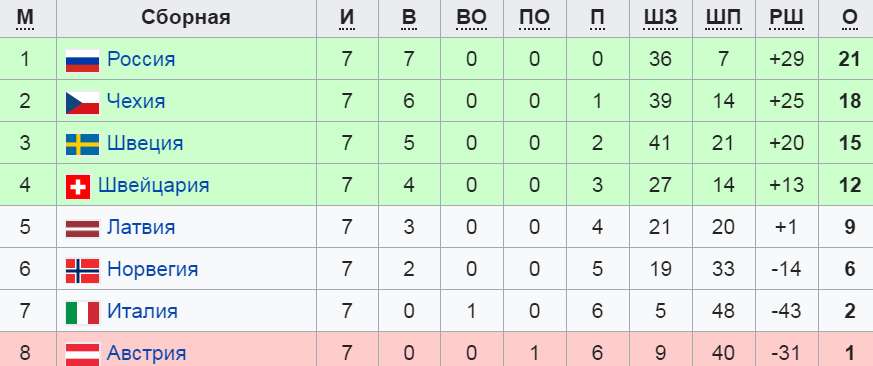Viewport: 873px width, 366px height.
Task: Click the М column header abbreviation
Action: pyautogui.click(x=24, y=18)
